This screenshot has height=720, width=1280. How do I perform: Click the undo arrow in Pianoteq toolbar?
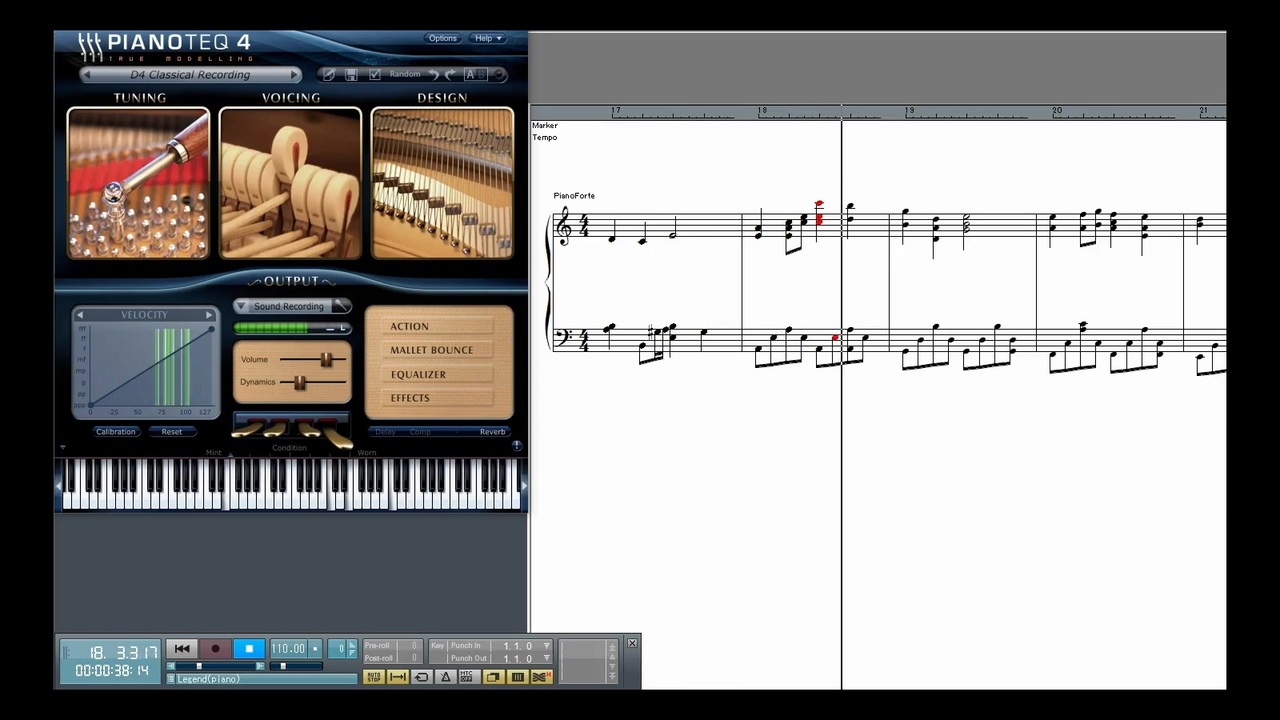(434, 75)
